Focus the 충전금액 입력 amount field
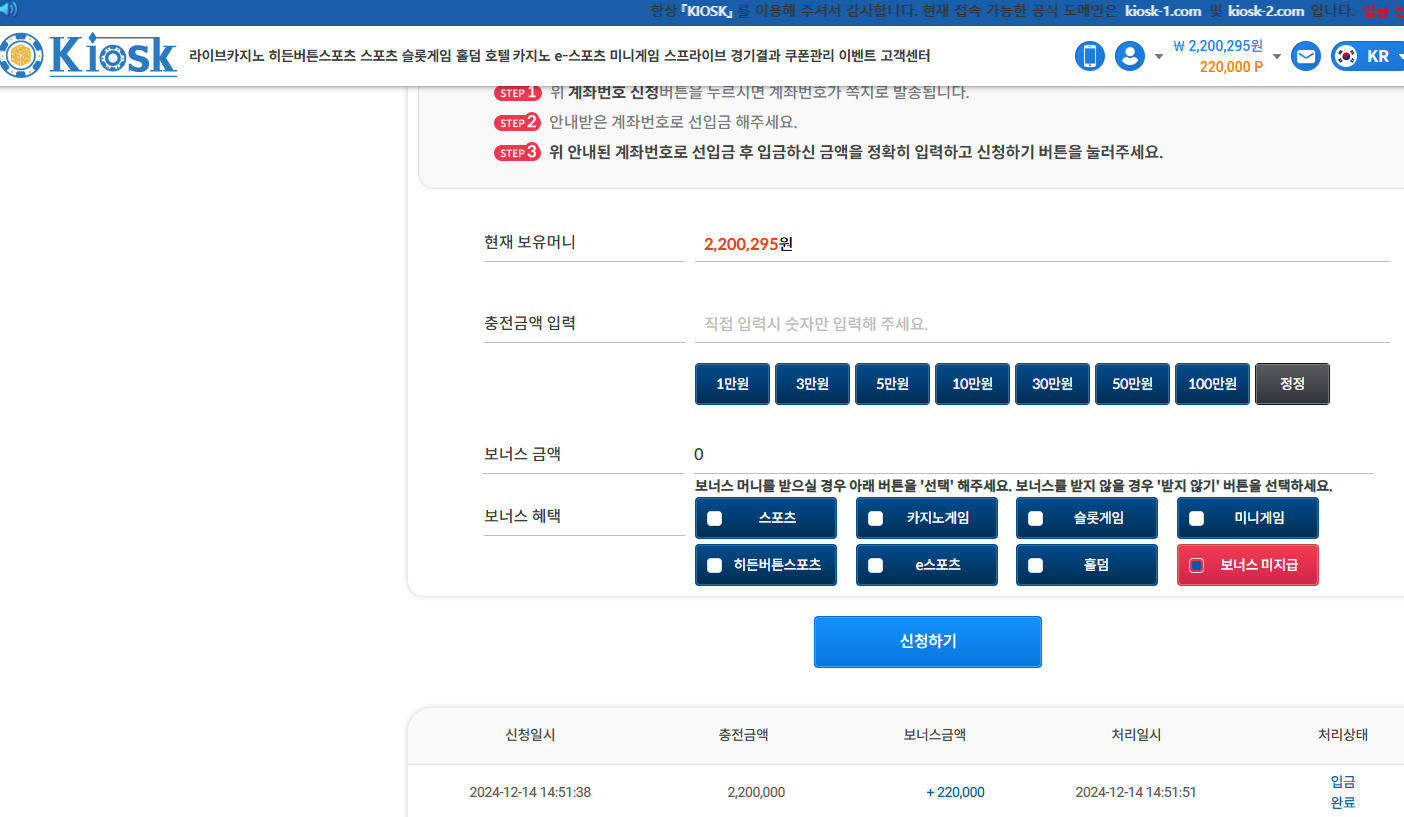Screen dimensions: 1404x817 pyautogui.click(x=1040, y=324)
